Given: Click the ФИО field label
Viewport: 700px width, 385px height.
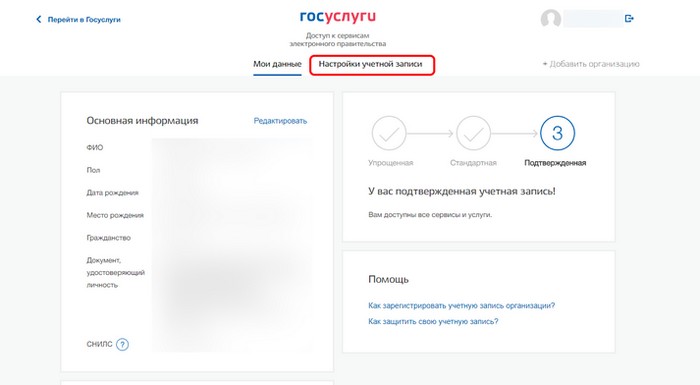Looking at the screenshot, I should click(x=95, y=147).
